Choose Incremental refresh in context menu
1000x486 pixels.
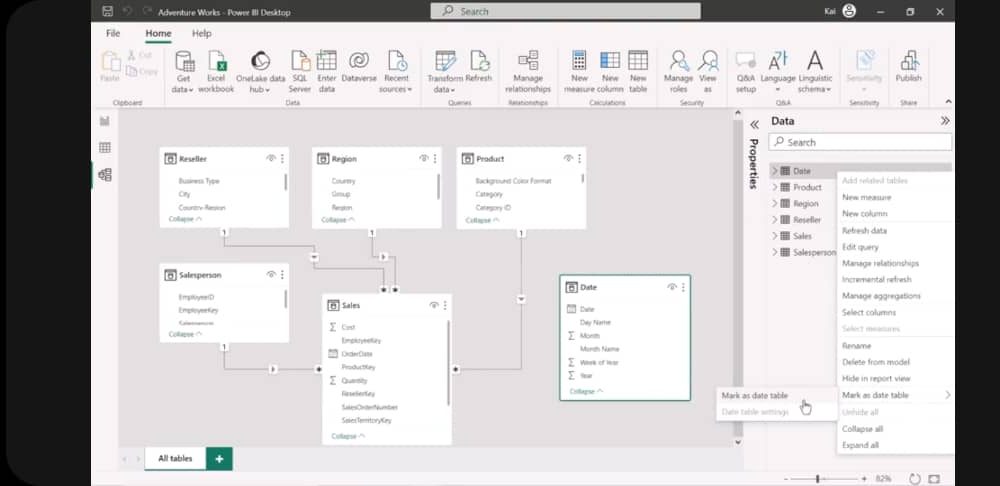876,279
